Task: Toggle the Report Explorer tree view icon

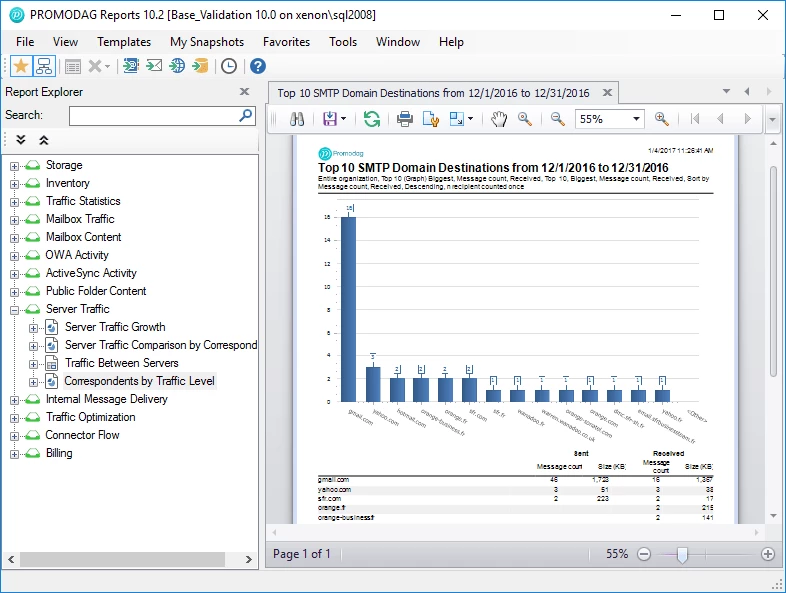Action: click(x=44, y=66)
